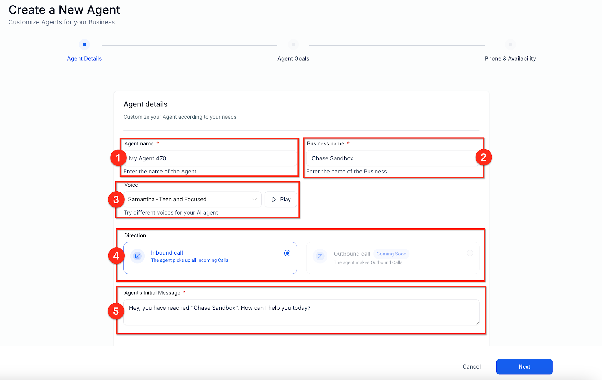Click the Cancel button
Image resolution: width=602 pixels, height=380 pixels.
coord(471,367)
